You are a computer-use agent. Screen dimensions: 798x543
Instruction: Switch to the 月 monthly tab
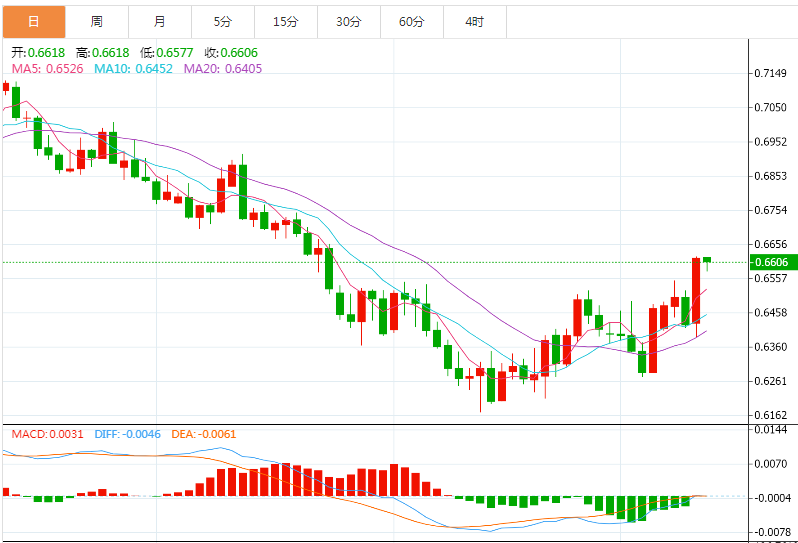160,22
